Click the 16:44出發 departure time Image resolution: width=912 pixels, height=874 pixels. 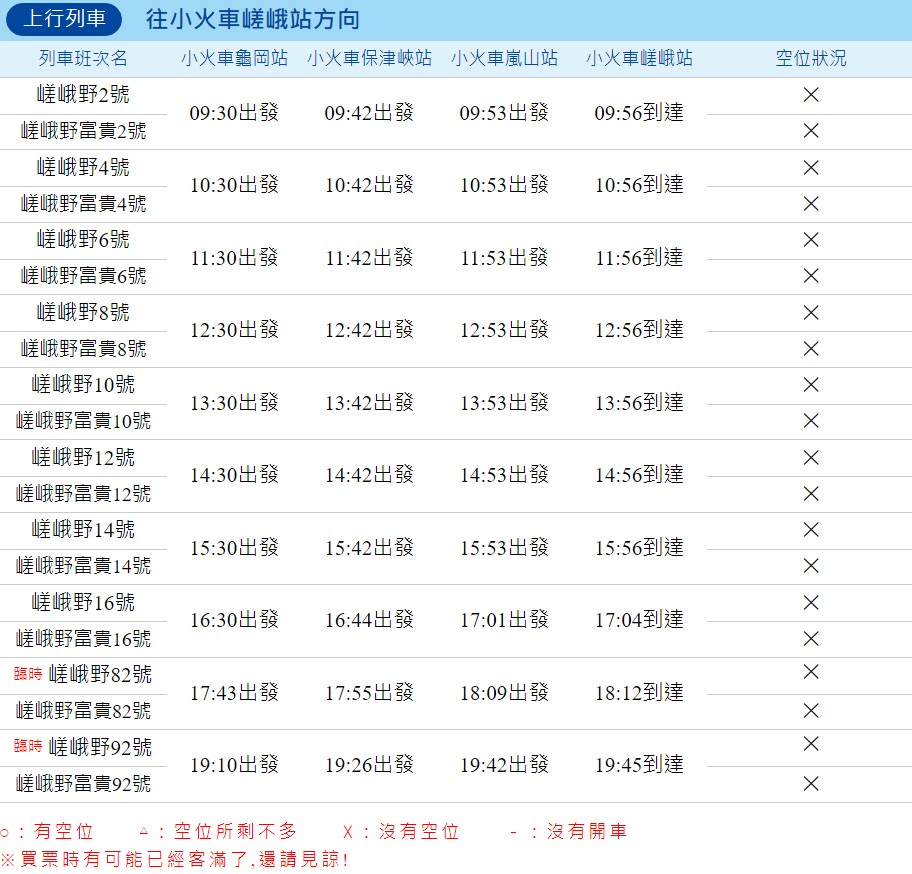pyautogui.click(x=369, y=620)
